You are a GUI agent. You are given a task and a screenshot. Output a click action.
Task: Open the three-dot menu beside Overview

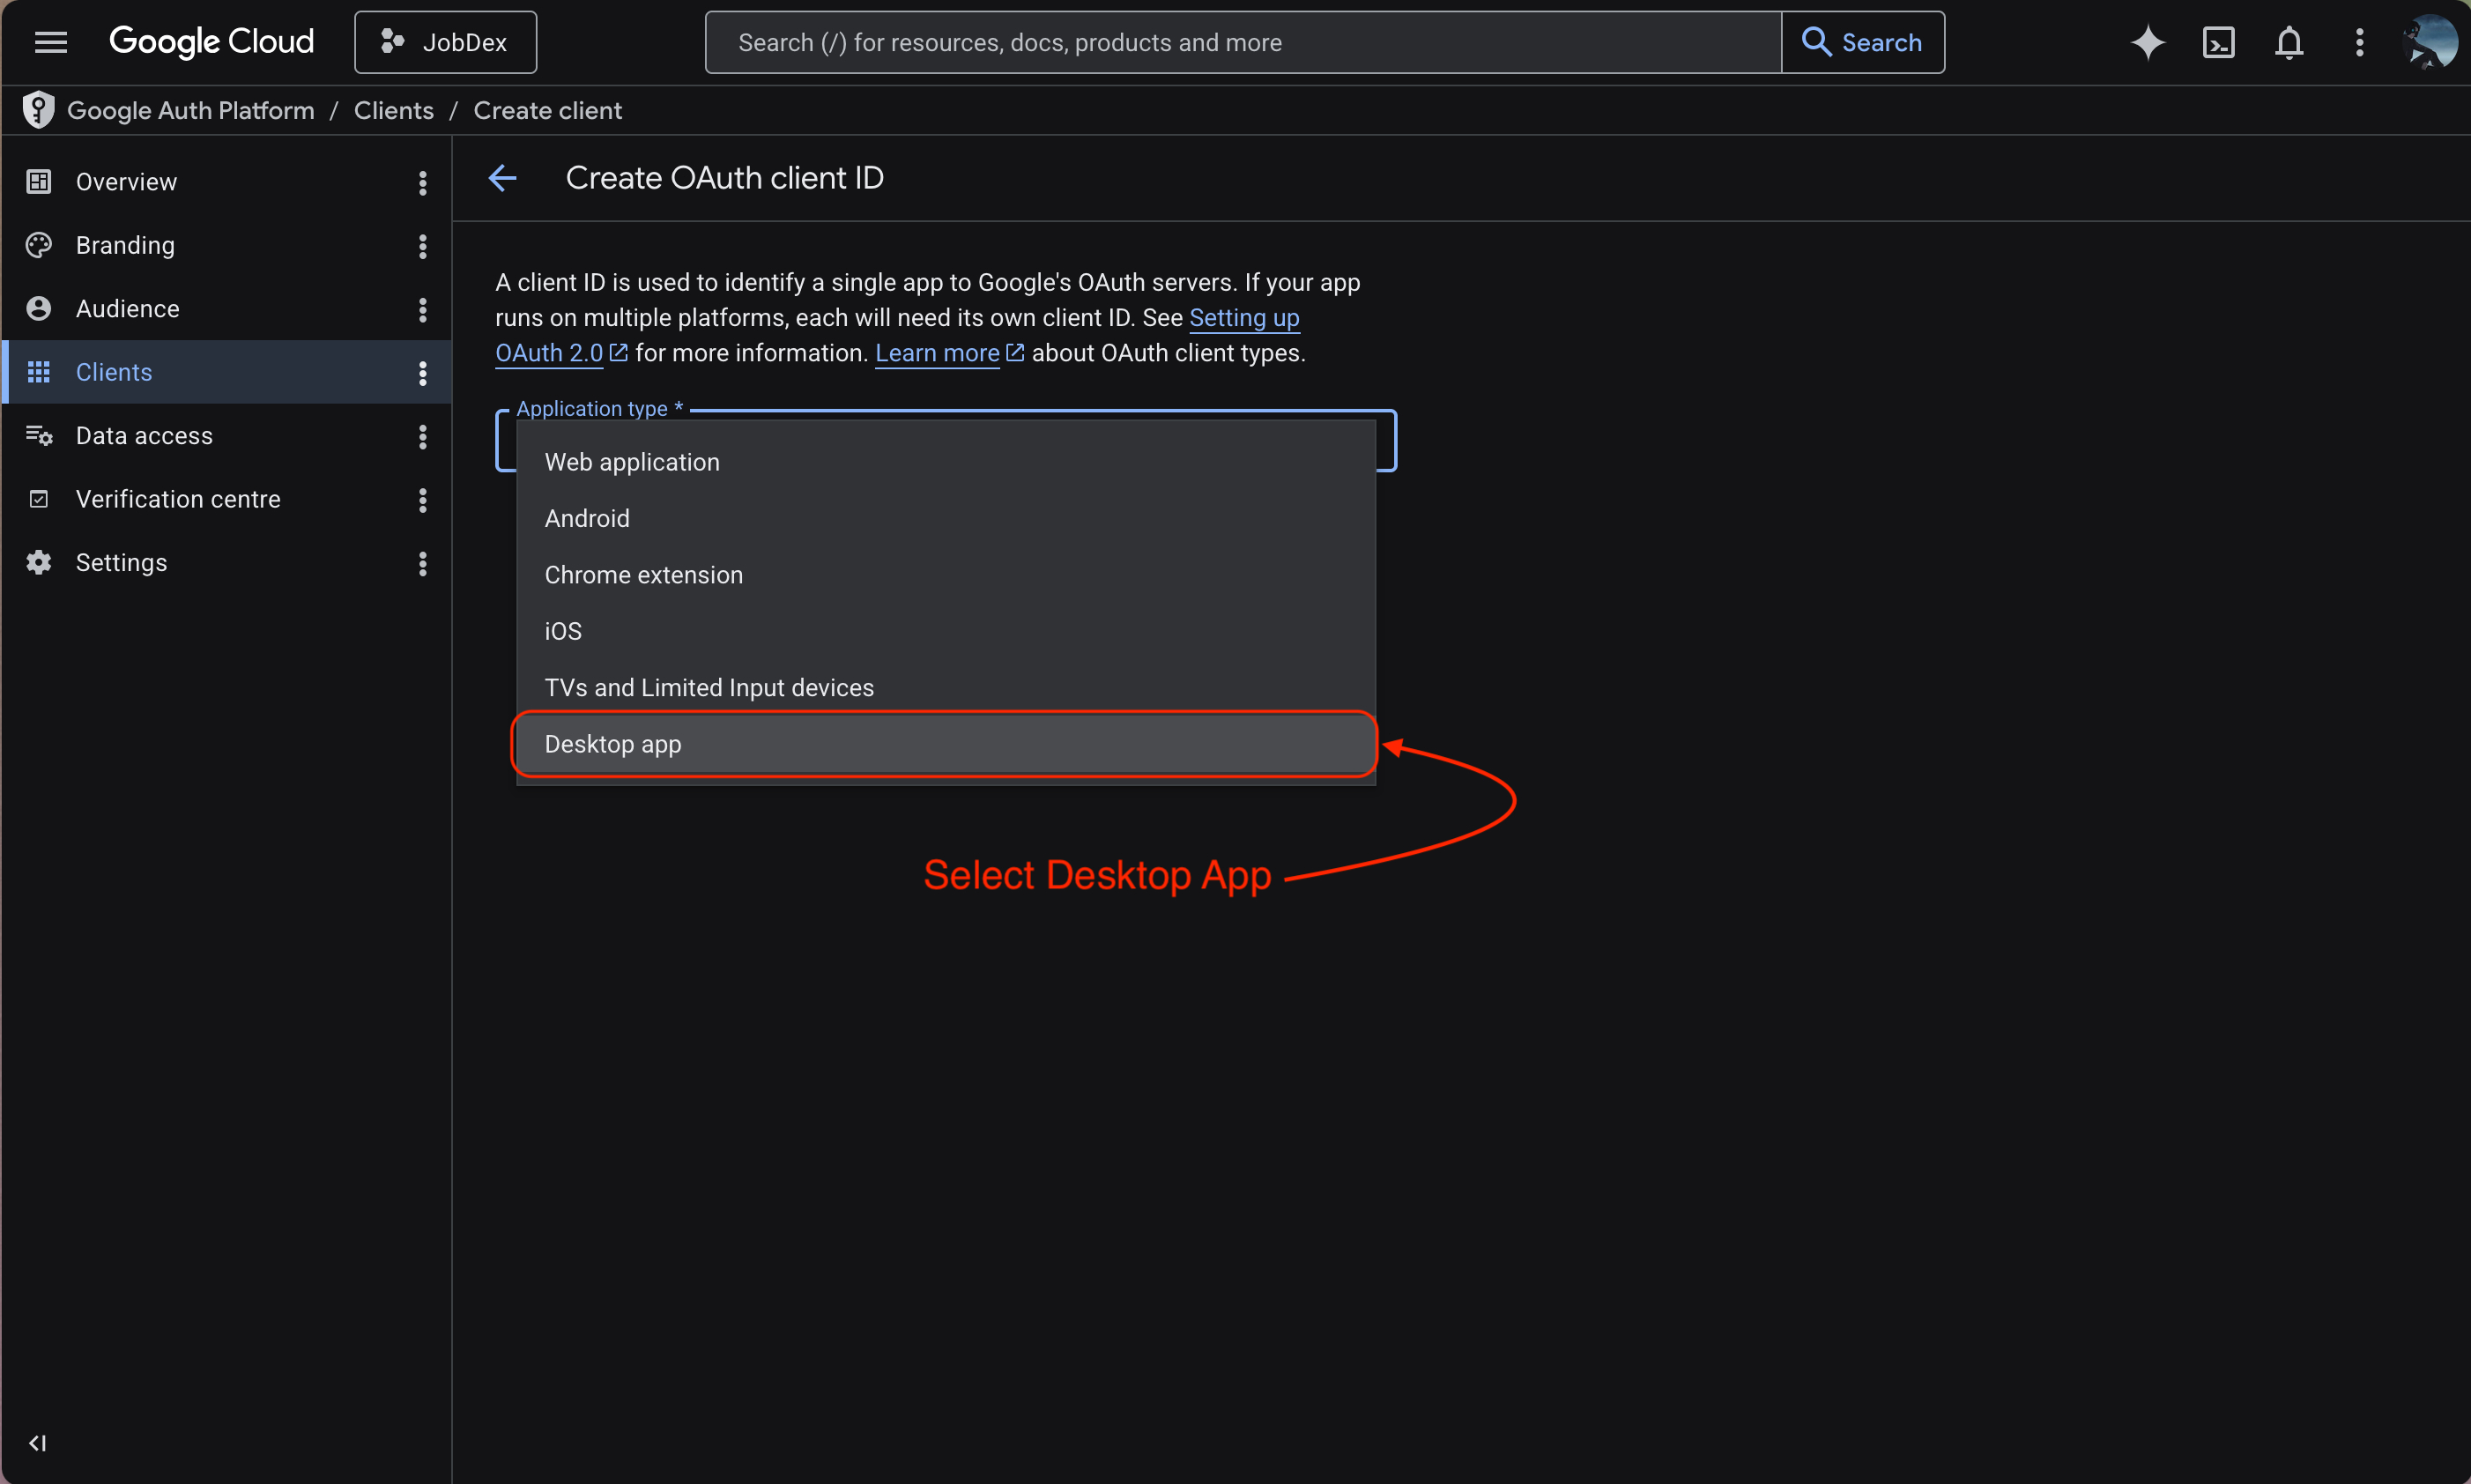pyautogui.click(x=423, y=182)
